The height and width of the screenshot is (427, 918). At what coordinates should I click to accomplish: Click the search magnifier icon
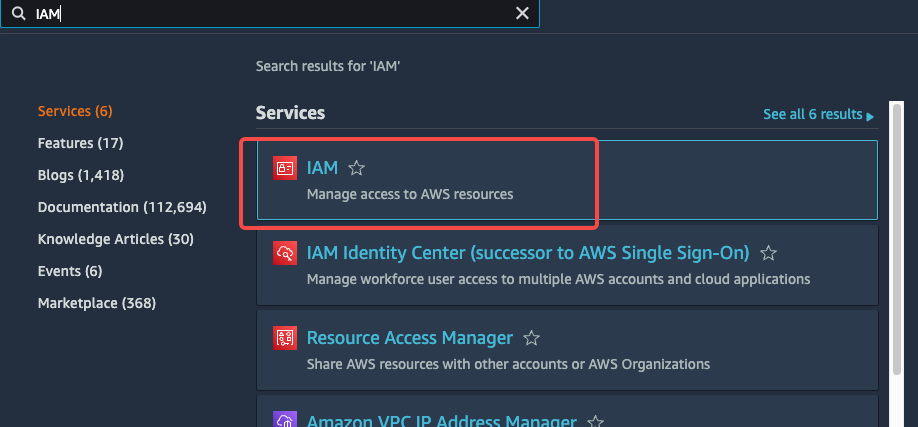click(x=19, y=13)
